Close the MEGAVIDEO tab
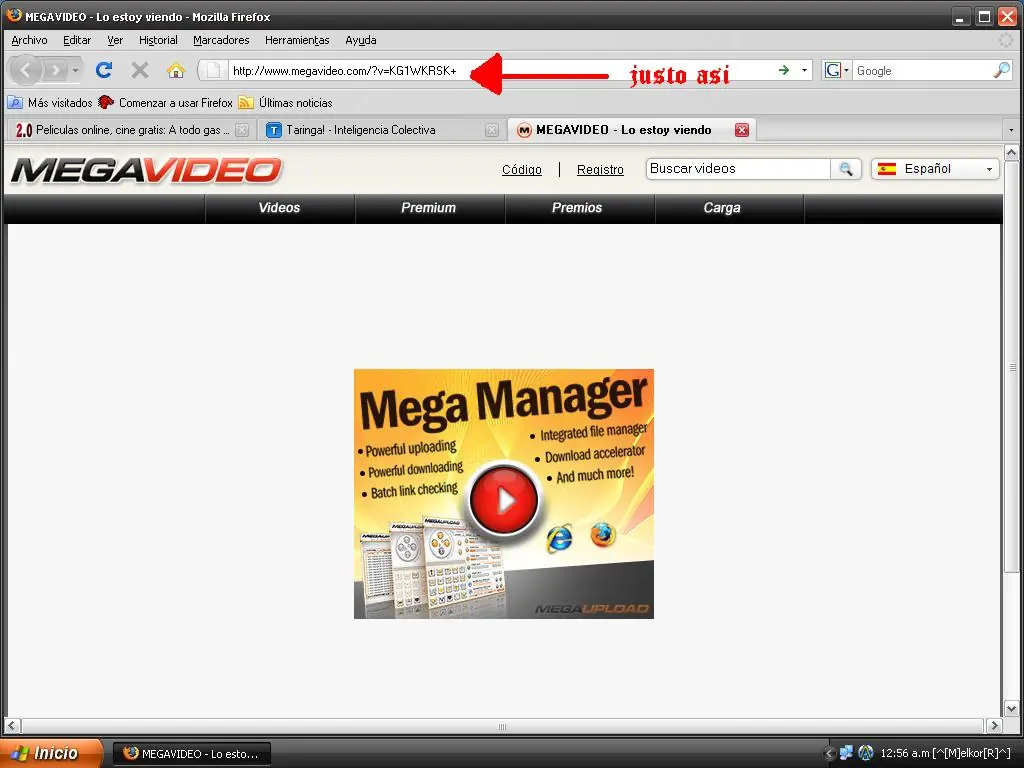Screen dimensions: 1024x768 tap(742, 130)
